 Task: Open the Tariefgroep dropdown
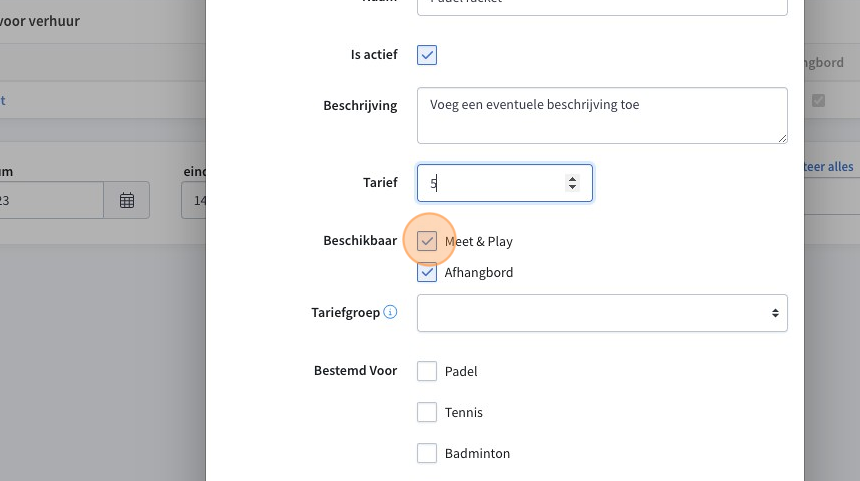602,313
